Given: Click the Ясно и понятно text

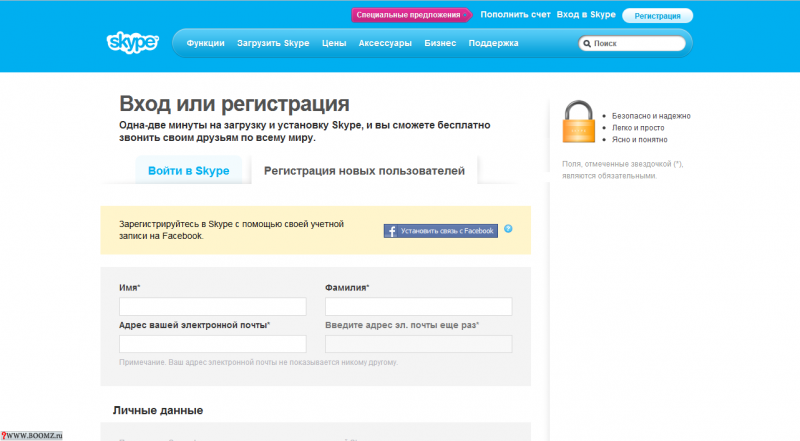Looking at the screenshot, I should point(639,139).
